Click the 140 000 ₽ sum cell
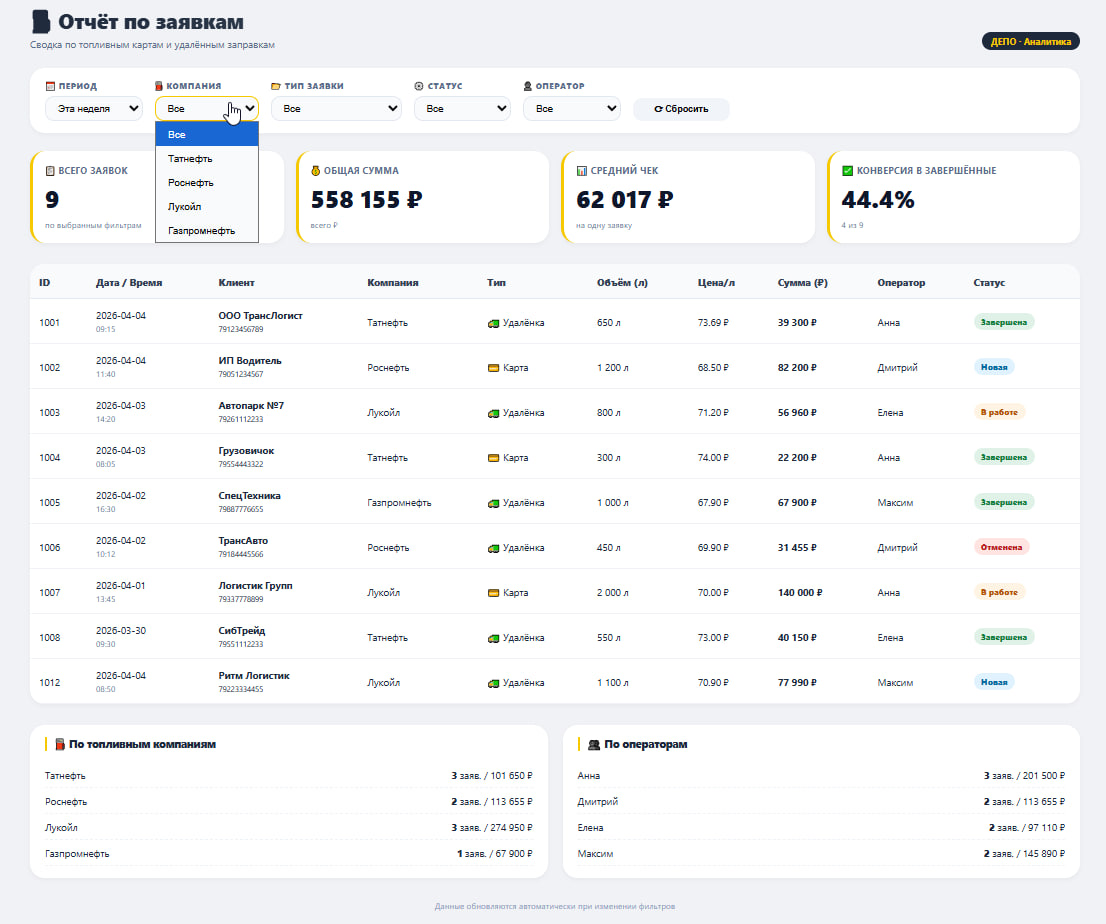 click(800, 593)
